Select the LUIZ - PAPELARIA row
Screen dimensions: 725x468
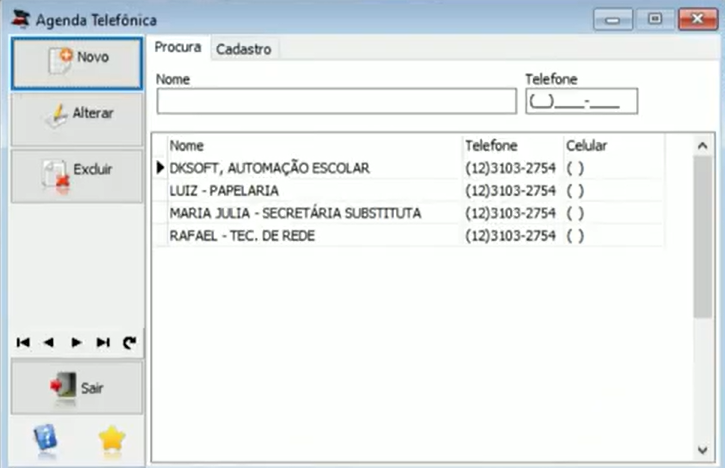pos(410,191)
